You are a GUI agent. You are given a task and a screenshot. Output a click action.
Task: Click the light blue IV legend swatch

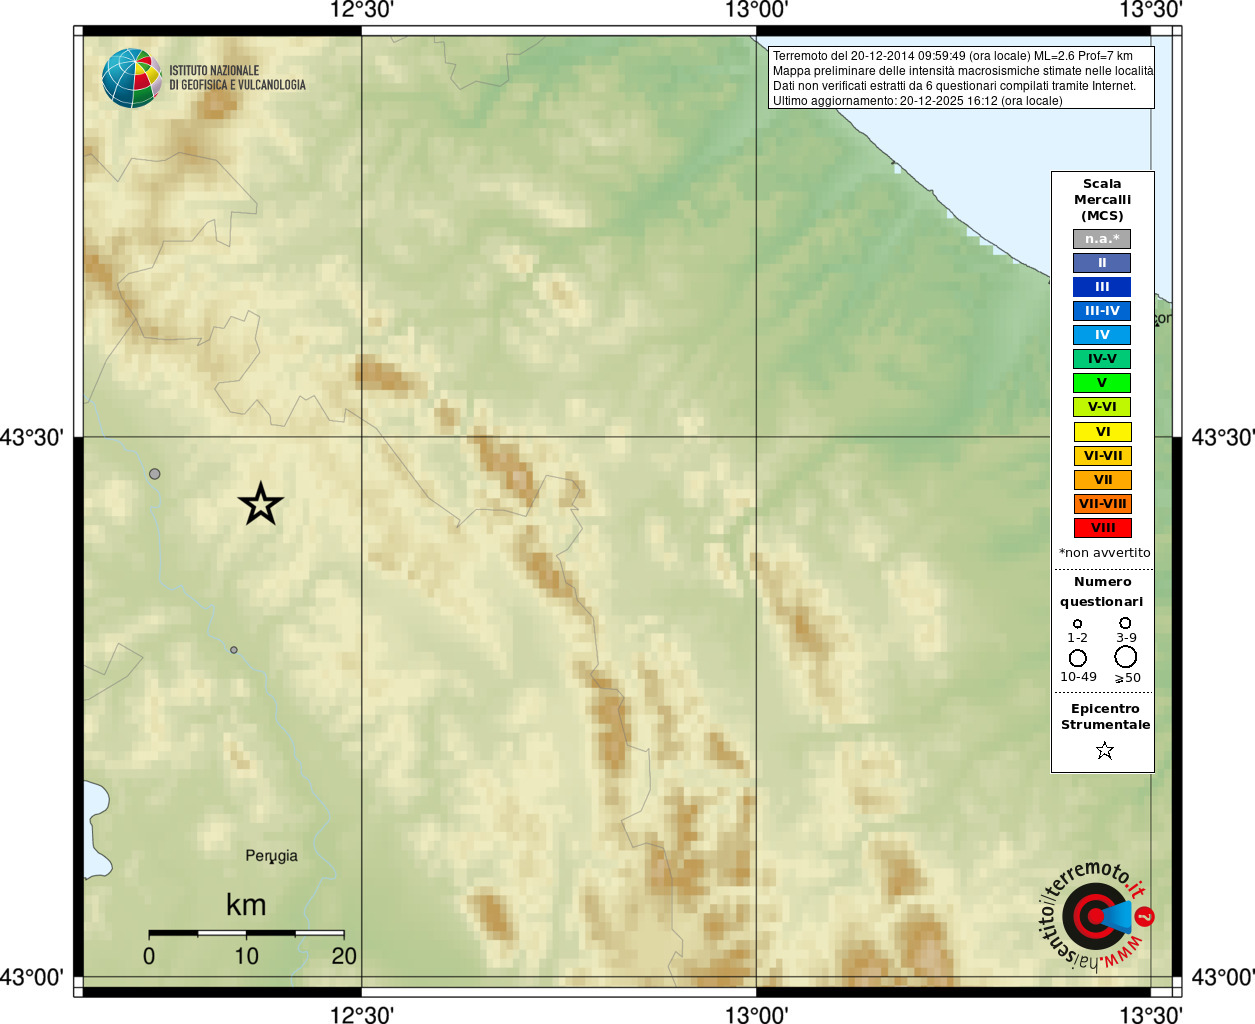(1102, 335)
